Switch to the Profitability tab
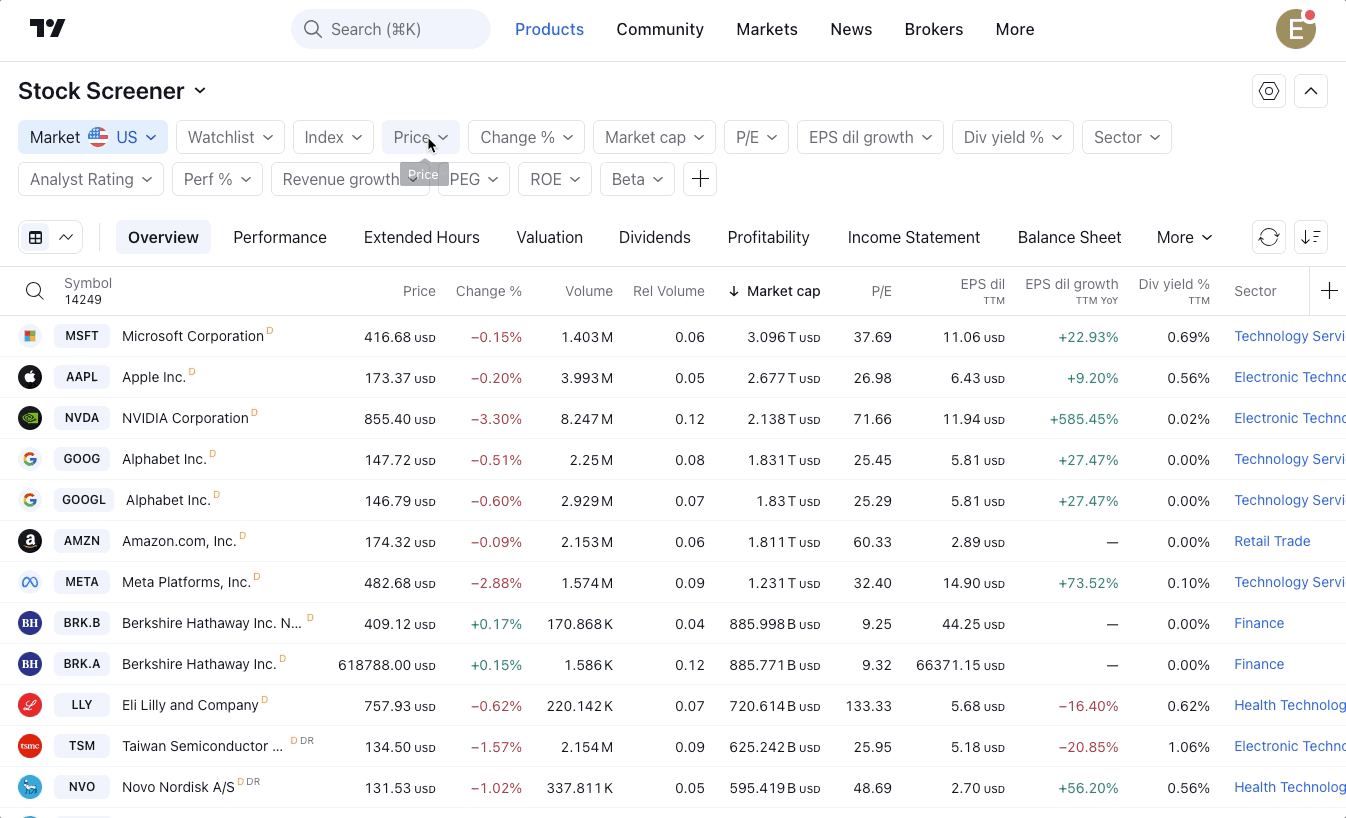The width and height of the screenshot is (1346, 818). click(x=769, y=237)
